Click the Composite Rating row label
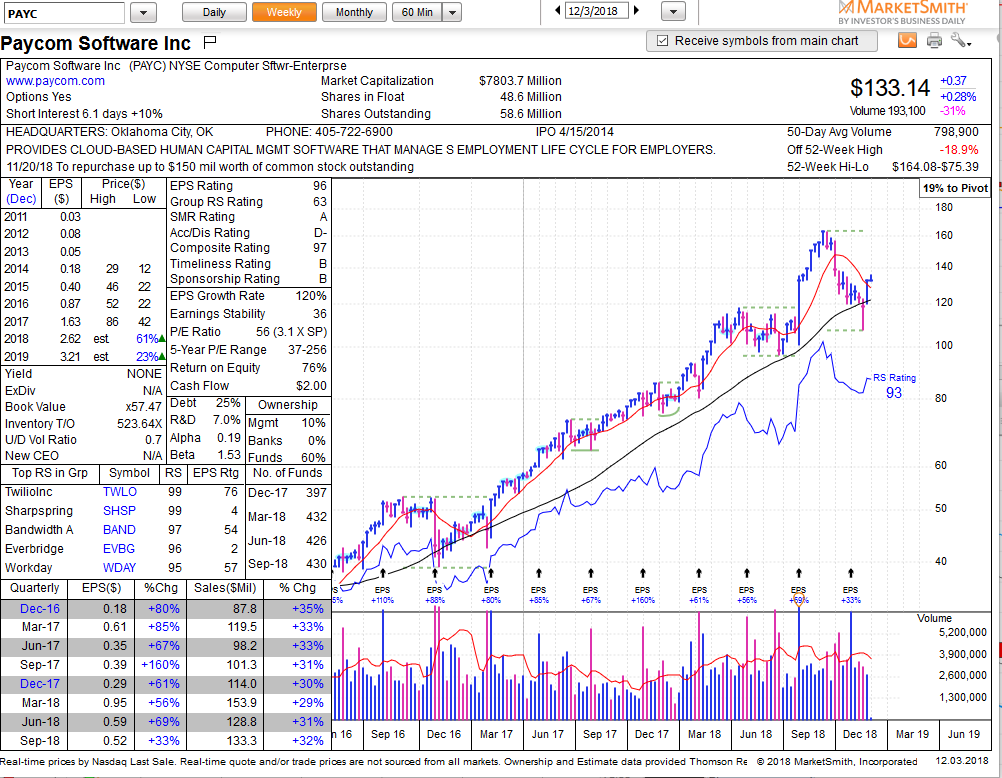Image resolution: width=1002 pixels, height=778 pixels. (220, 248)
